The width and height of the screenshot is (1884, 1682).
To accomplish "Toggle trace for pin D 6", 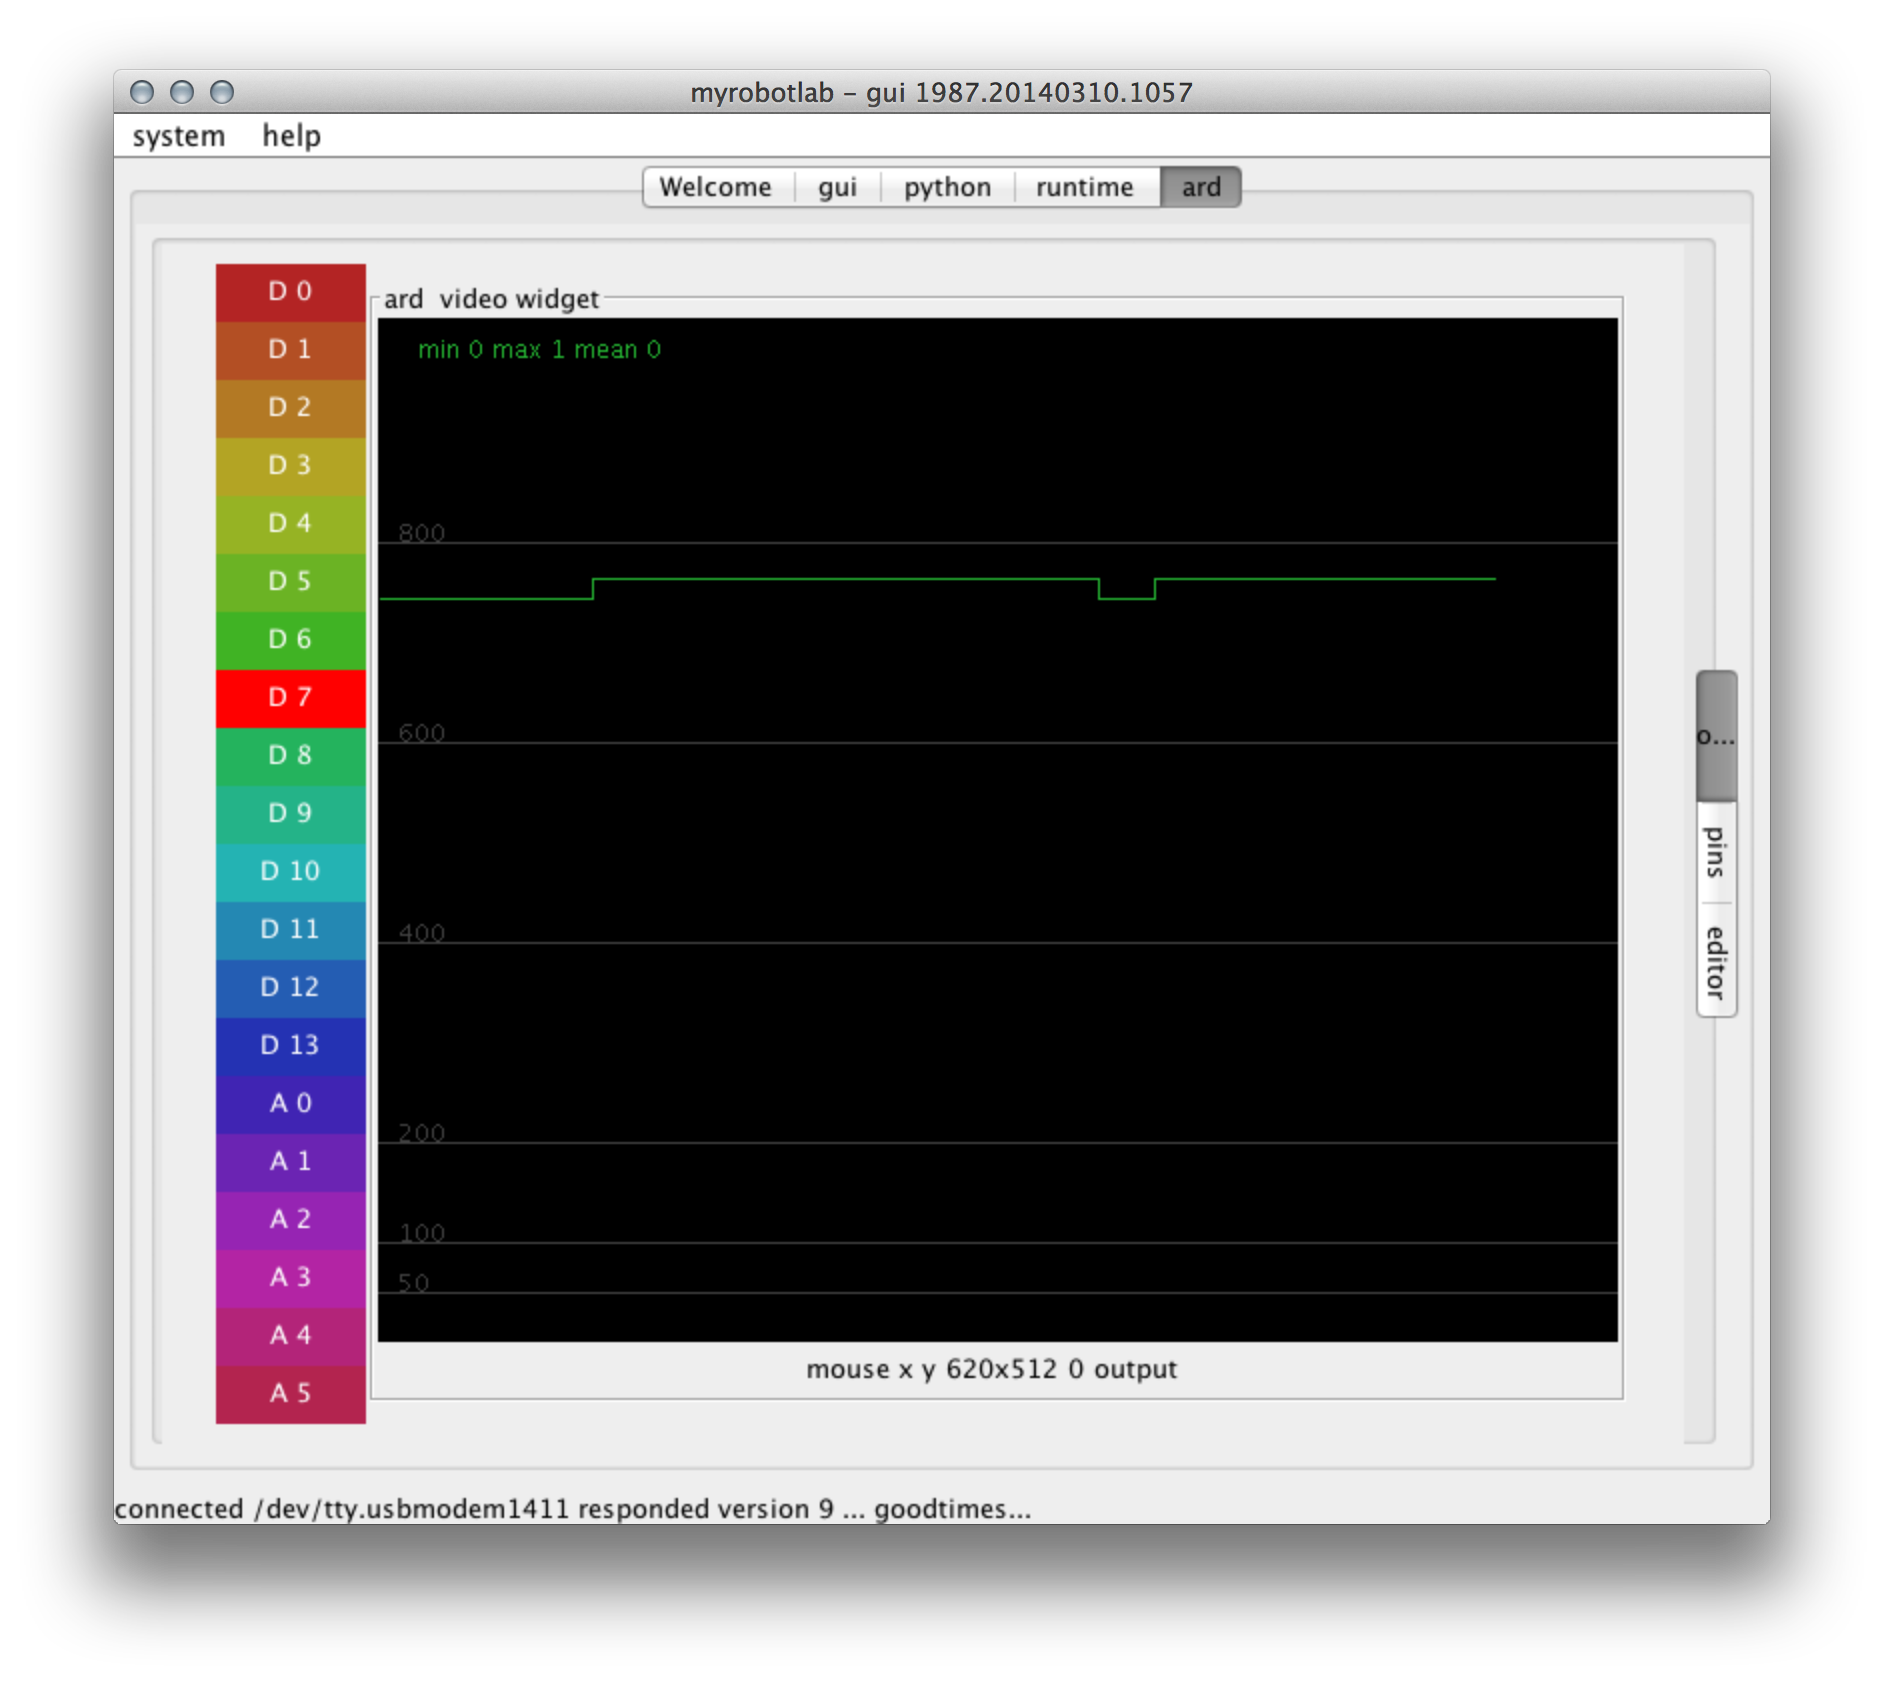I will (290, 640).
